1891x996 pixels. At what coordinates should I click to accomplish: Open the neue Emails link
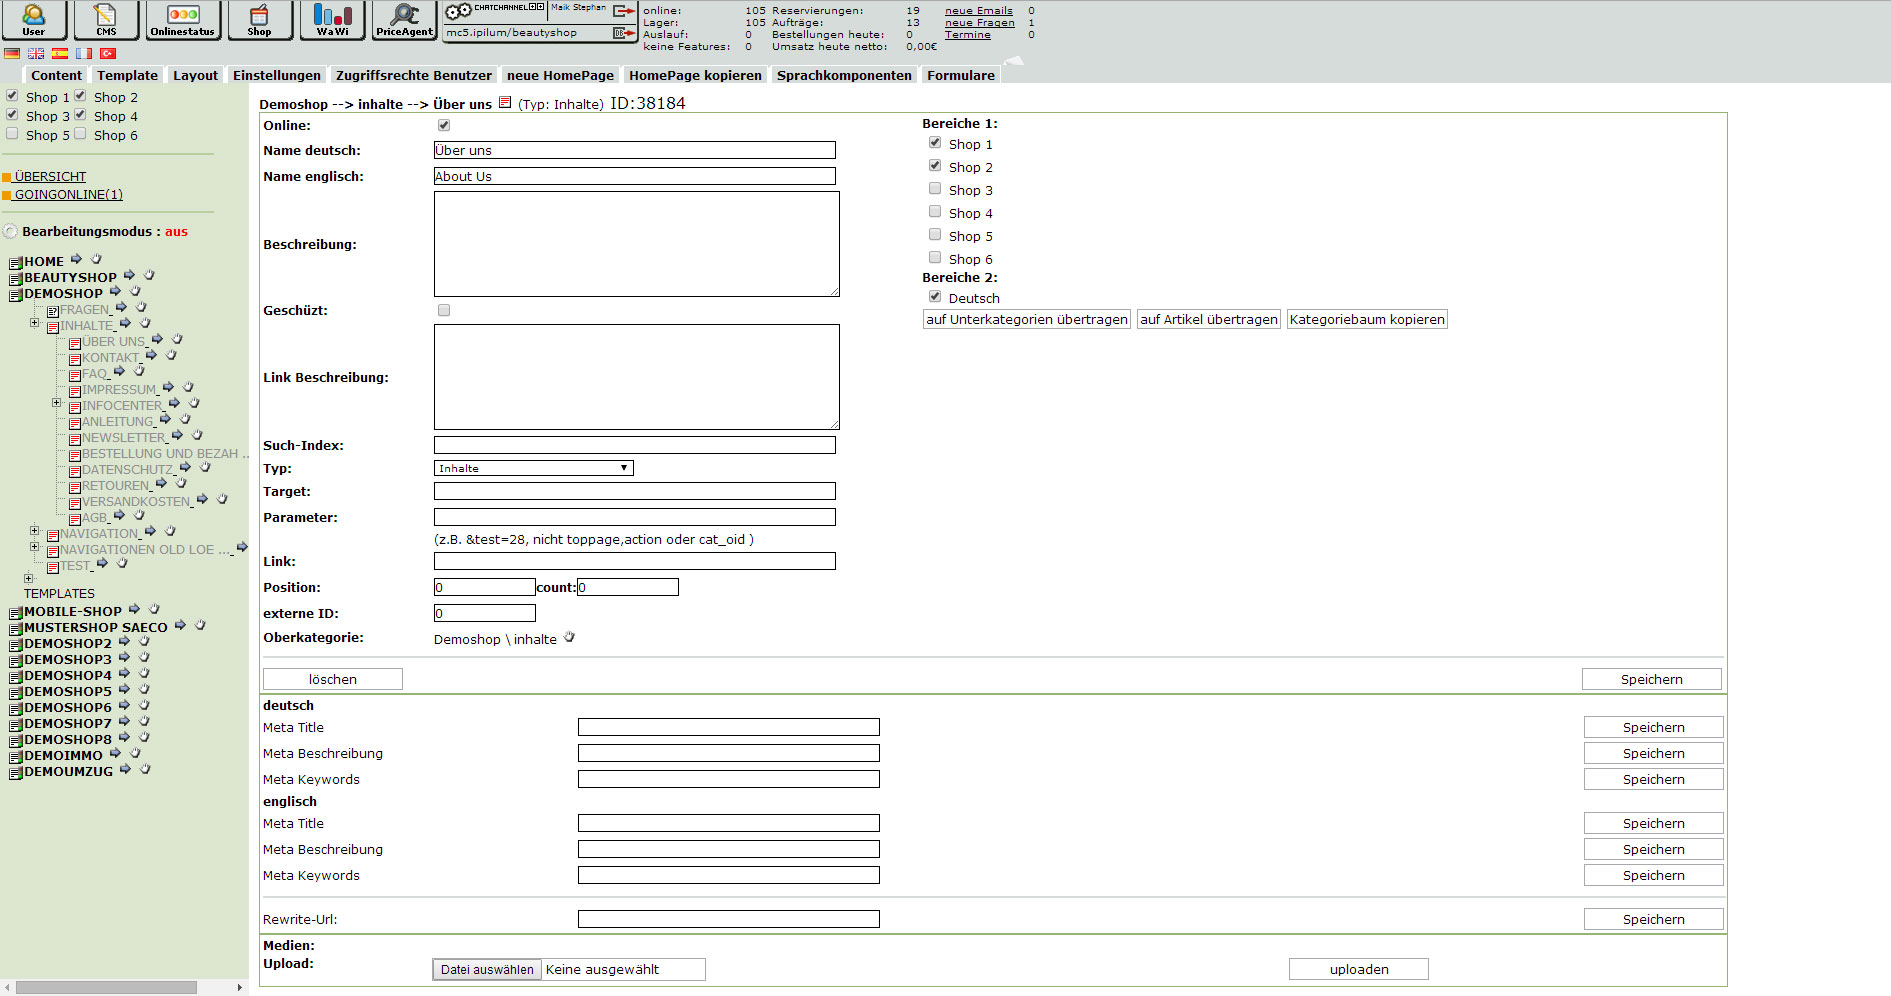(x=978, y=11)
